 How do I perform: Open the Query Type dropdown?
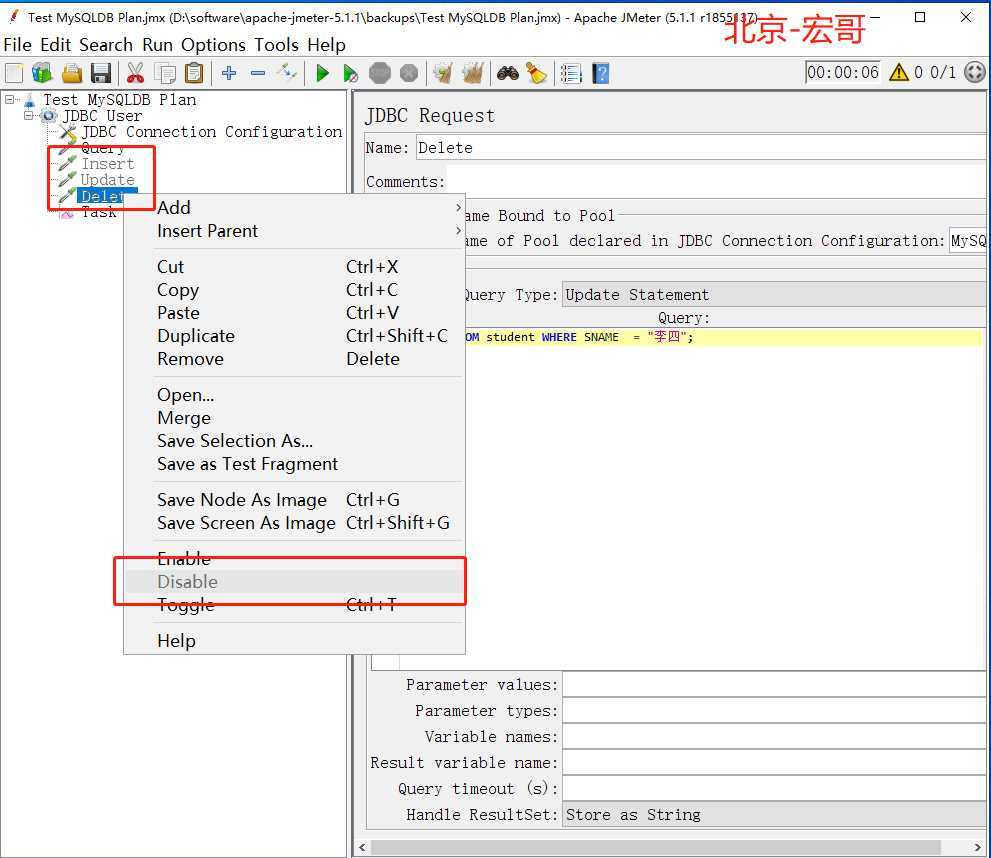(x=775, y=294)
